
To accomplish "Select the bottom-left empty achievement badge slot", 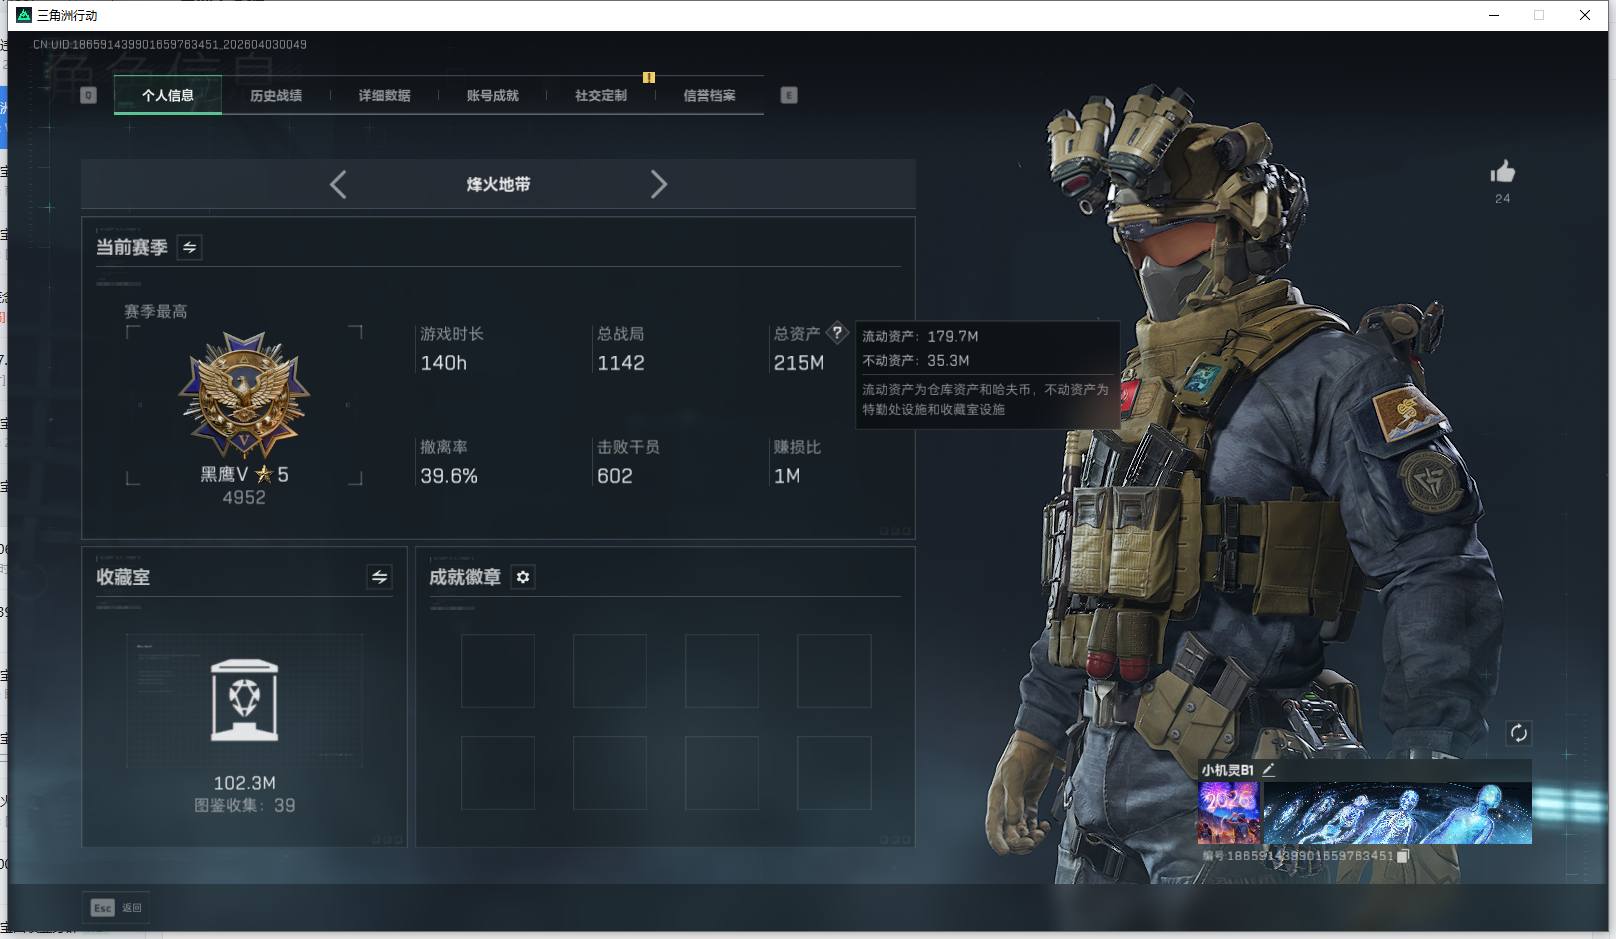I will point(498,773).
